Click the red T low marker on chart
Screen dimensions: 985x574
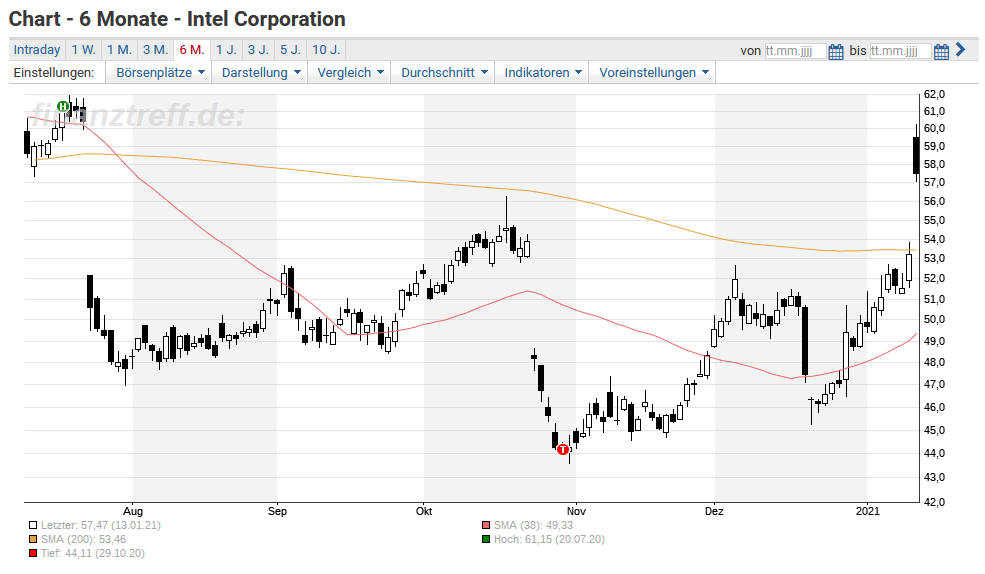coord(562,449)
